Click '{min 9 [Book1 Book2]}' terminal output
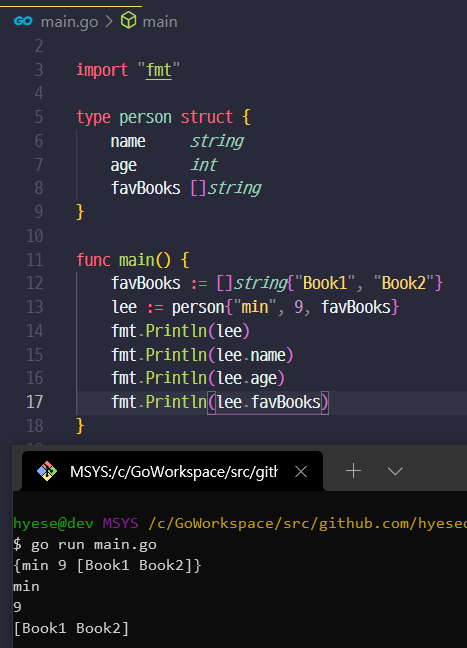The width and height of the screenshot is (467, 648). 107,565
